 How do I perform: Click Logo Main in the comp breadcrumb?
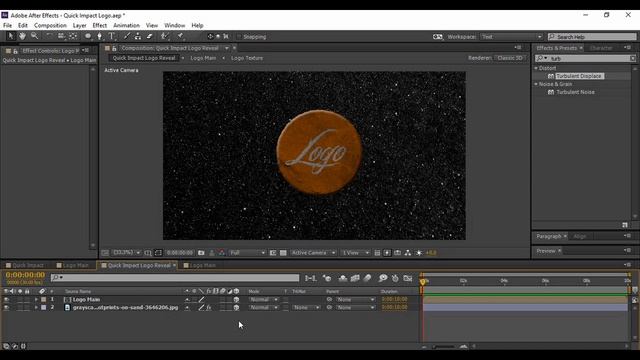(203, 58)
